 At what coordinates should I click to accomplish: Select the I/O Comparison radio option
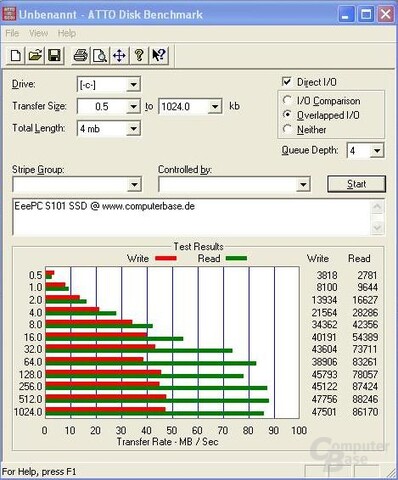point(287,100)
